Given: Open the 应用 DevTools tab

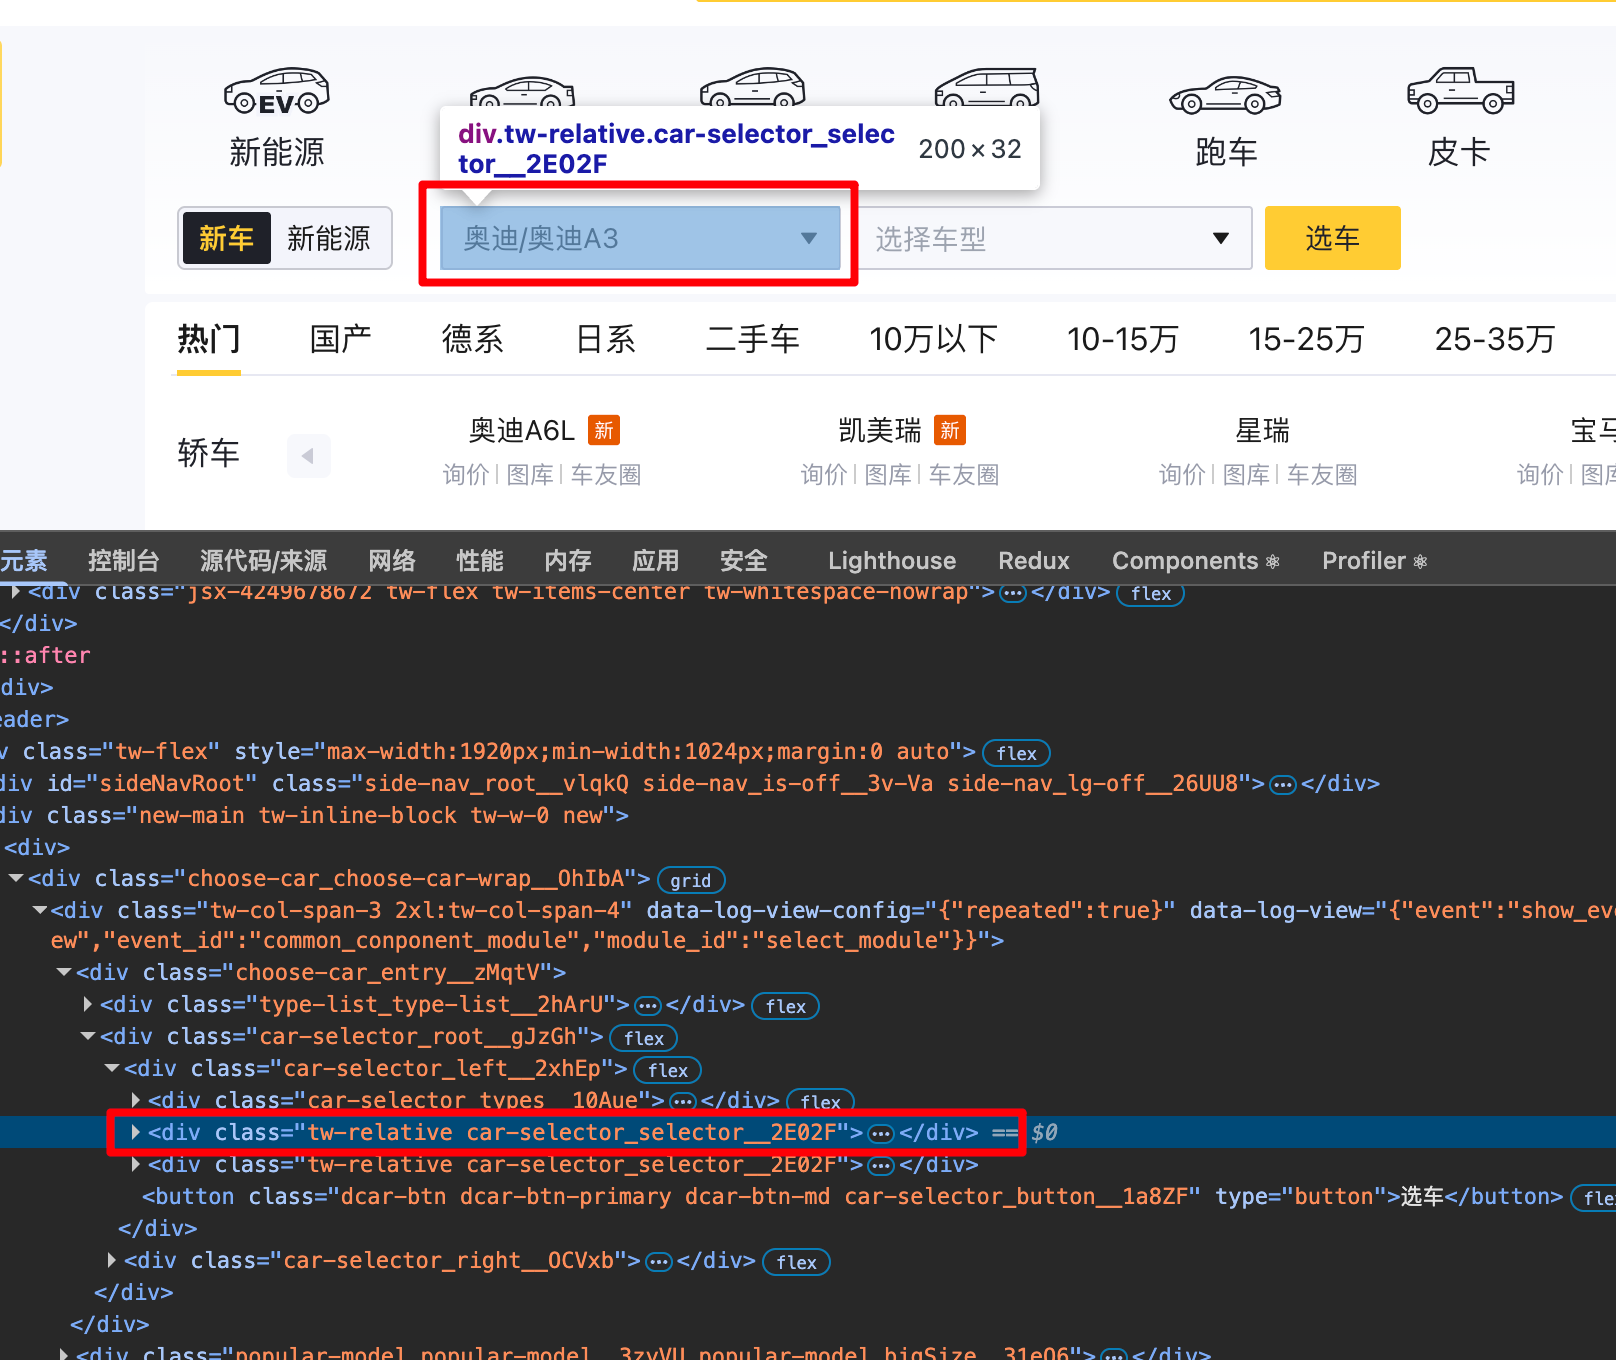Looking at the screenshot, I should [656, 561].
